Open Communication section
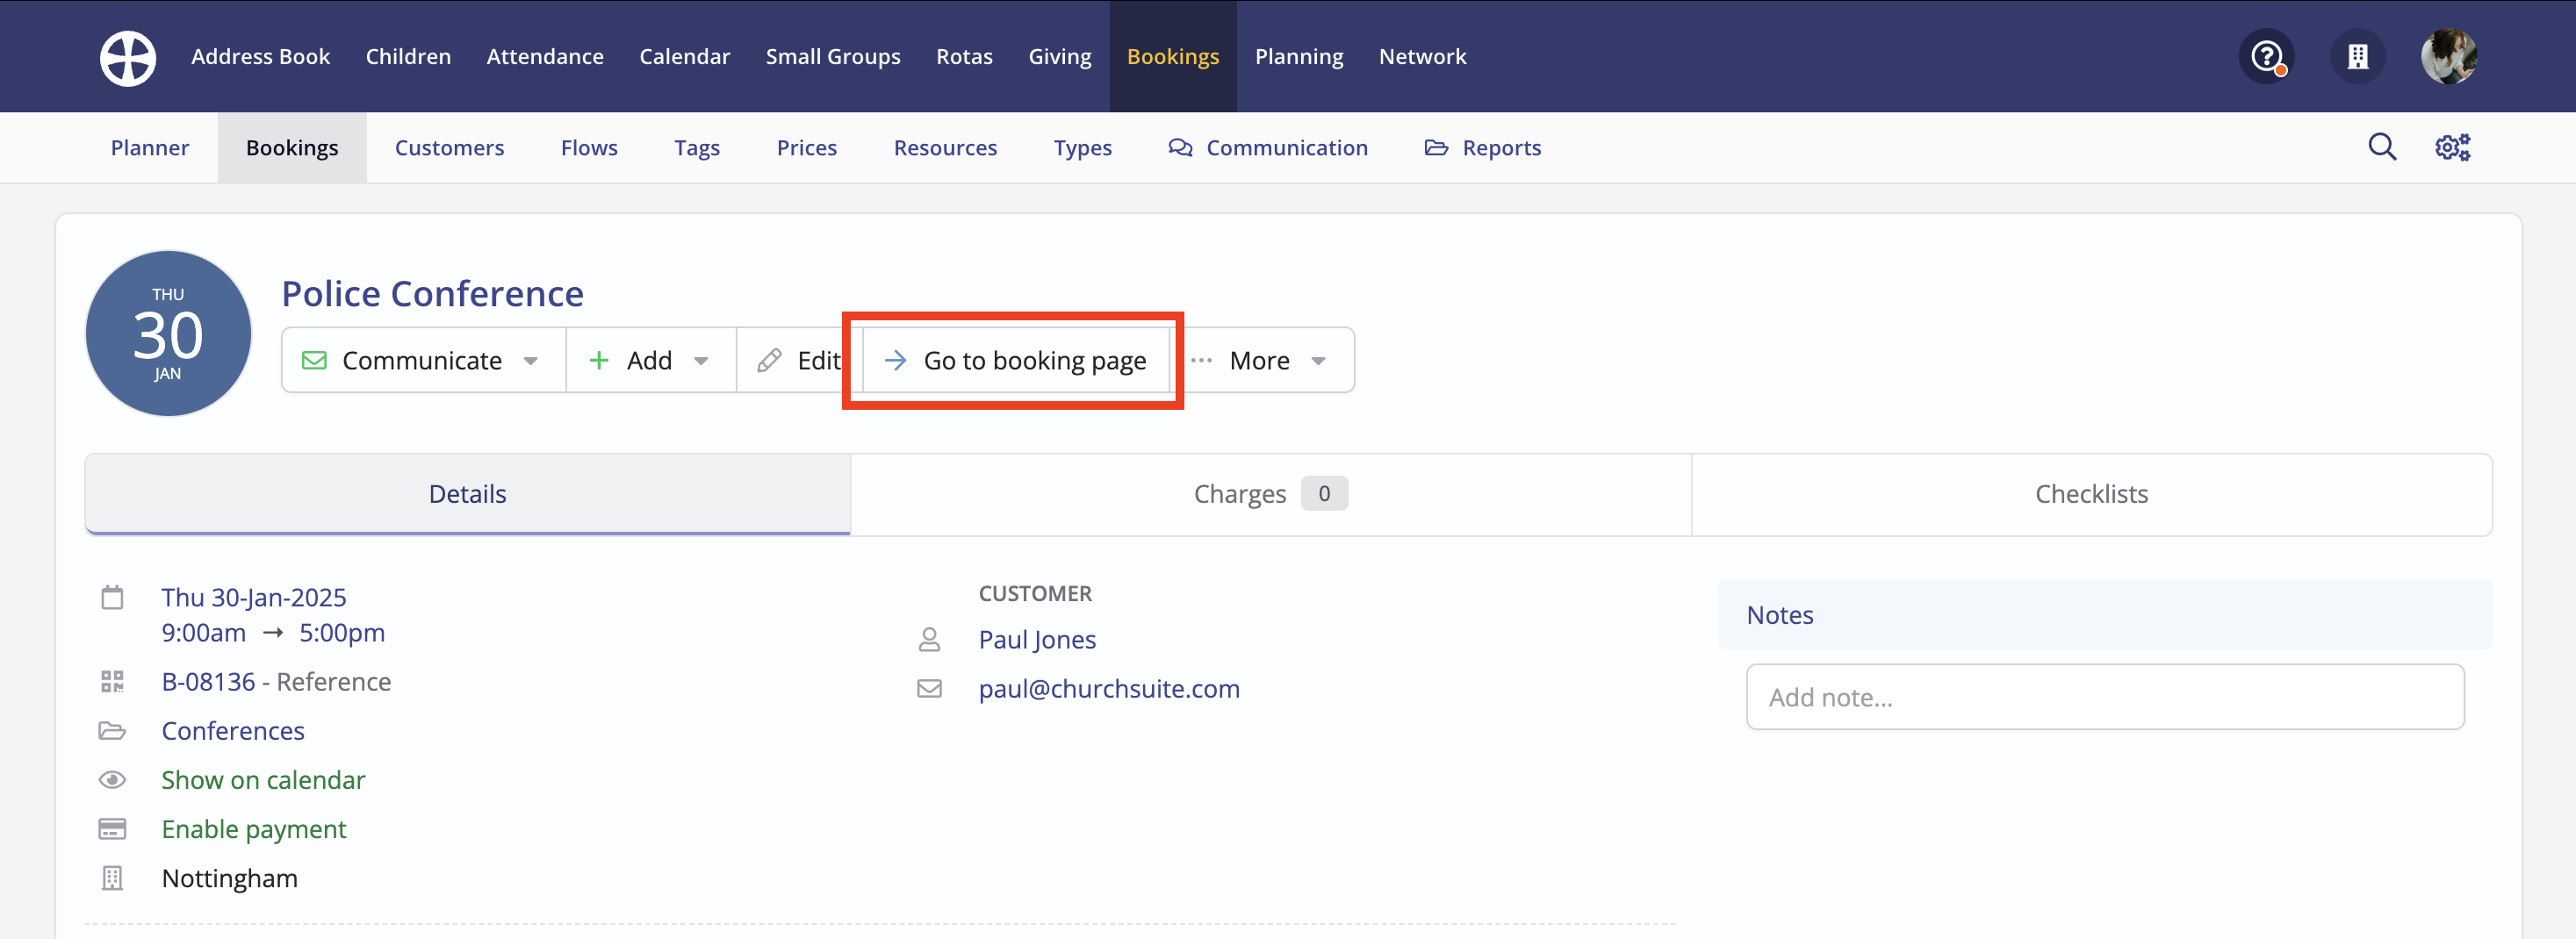Viewport: 2576px width, 939px height. pos(1268,148)
